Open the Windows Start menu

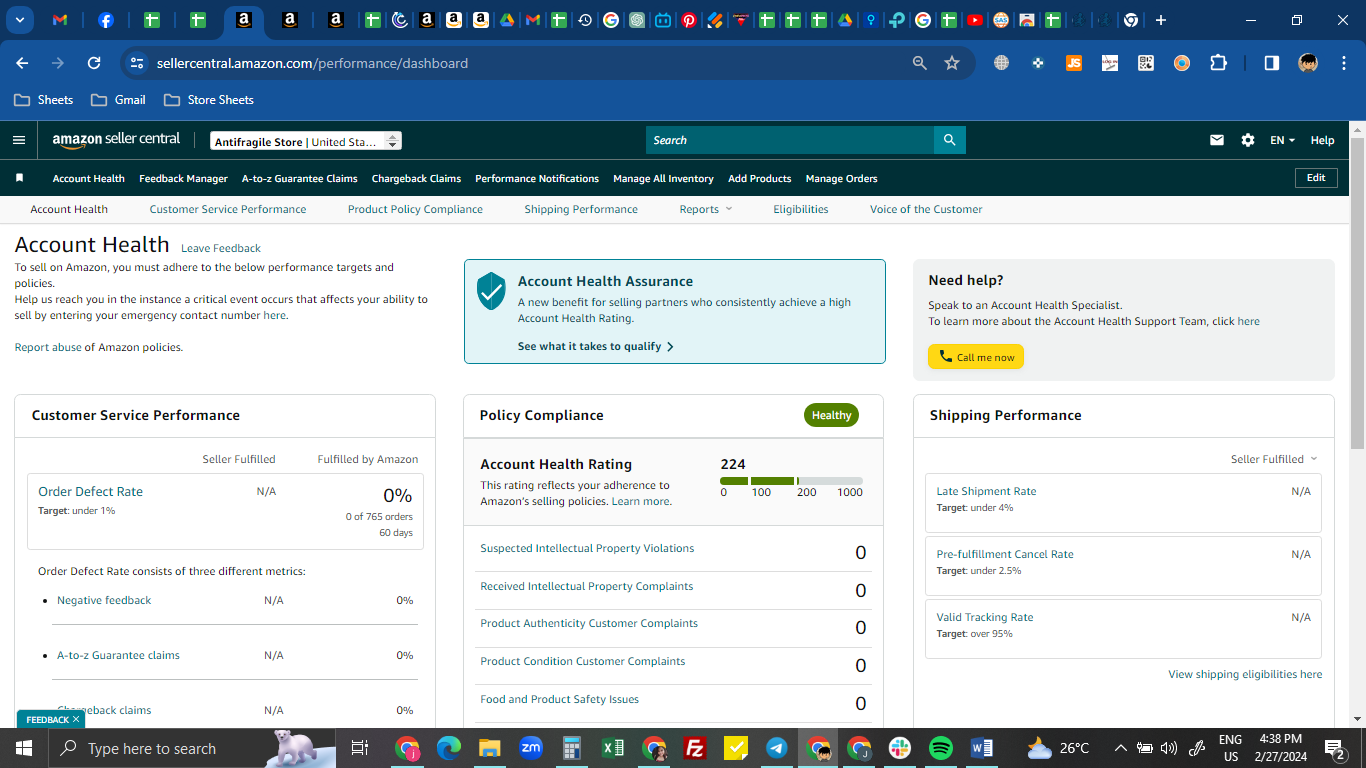pyautogui.click(x=24, y=748)
